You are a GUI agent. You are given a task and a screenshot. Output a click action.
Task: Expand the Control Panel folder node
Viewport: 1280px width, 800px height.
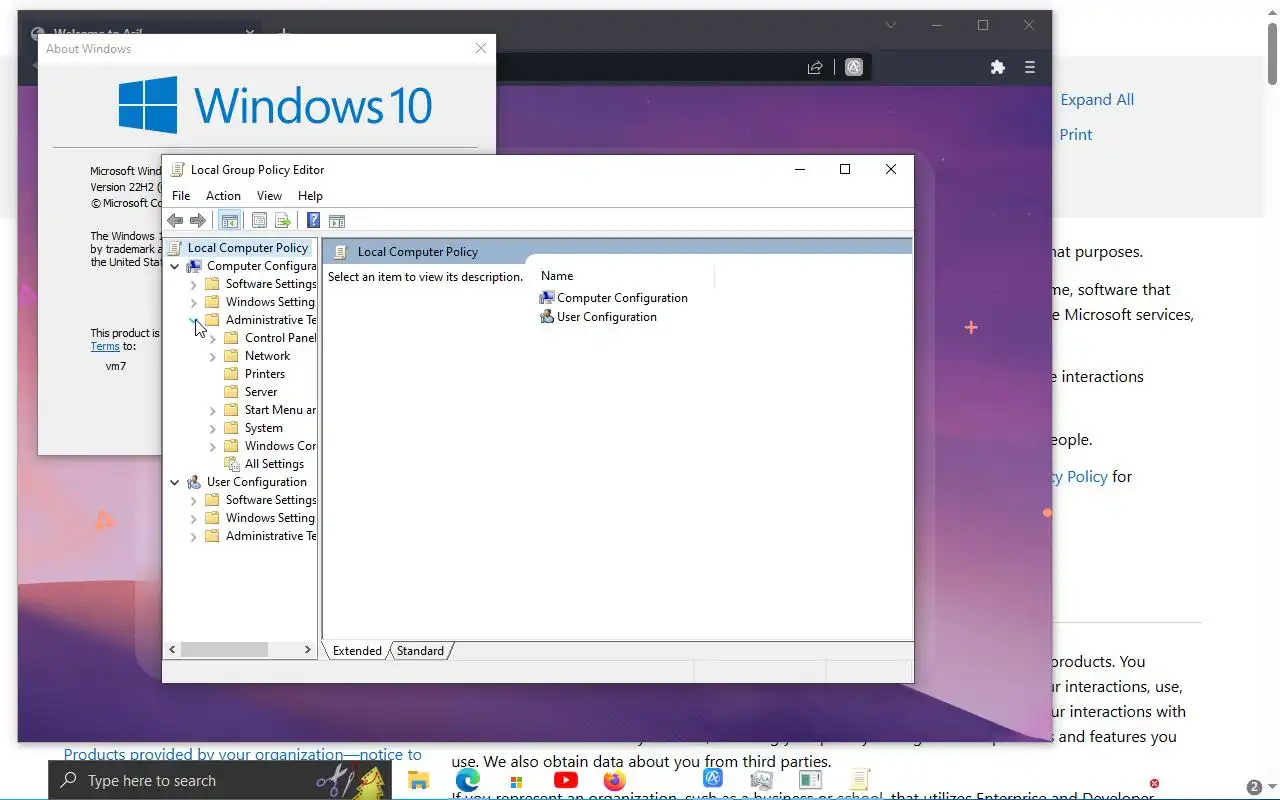pyautogui.click(x=213, y=338)
